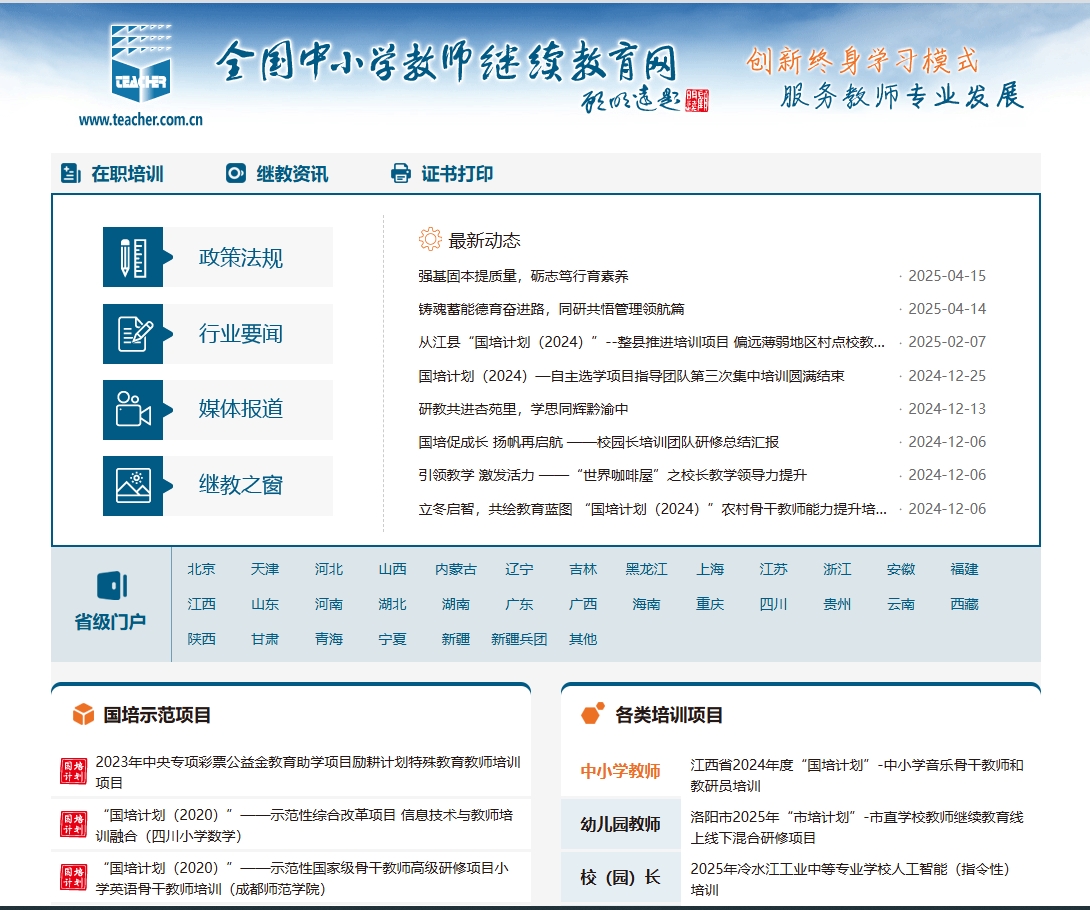
Task: Go to the 陕西 provincial portal
Action: (201, 639)
